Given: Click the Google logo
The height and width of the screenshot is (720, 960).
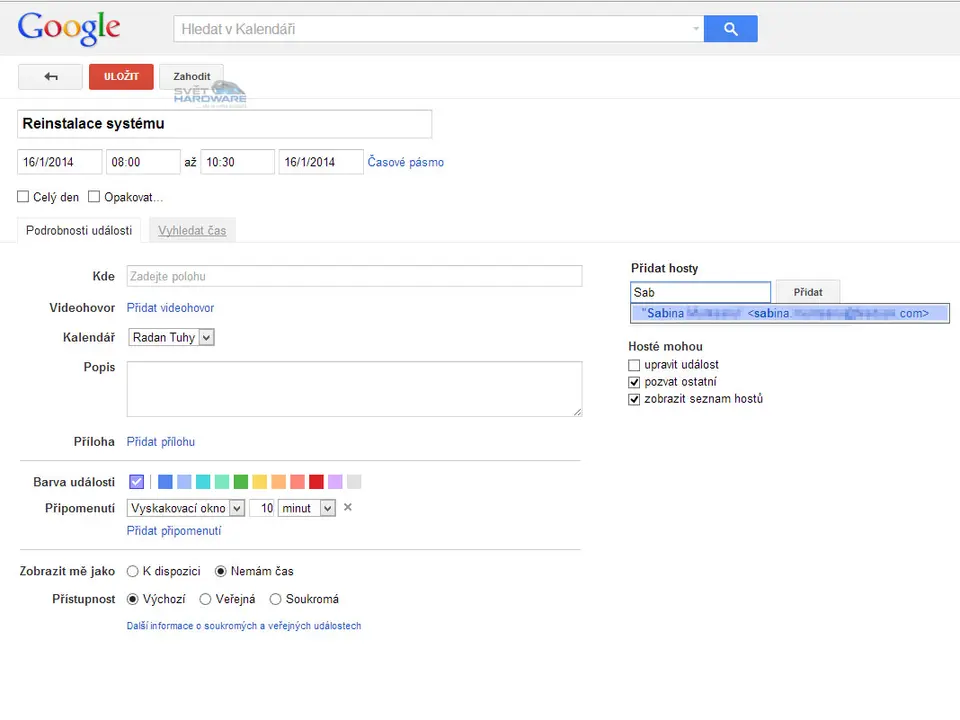Looking at the screenshot, I should 69,29.
